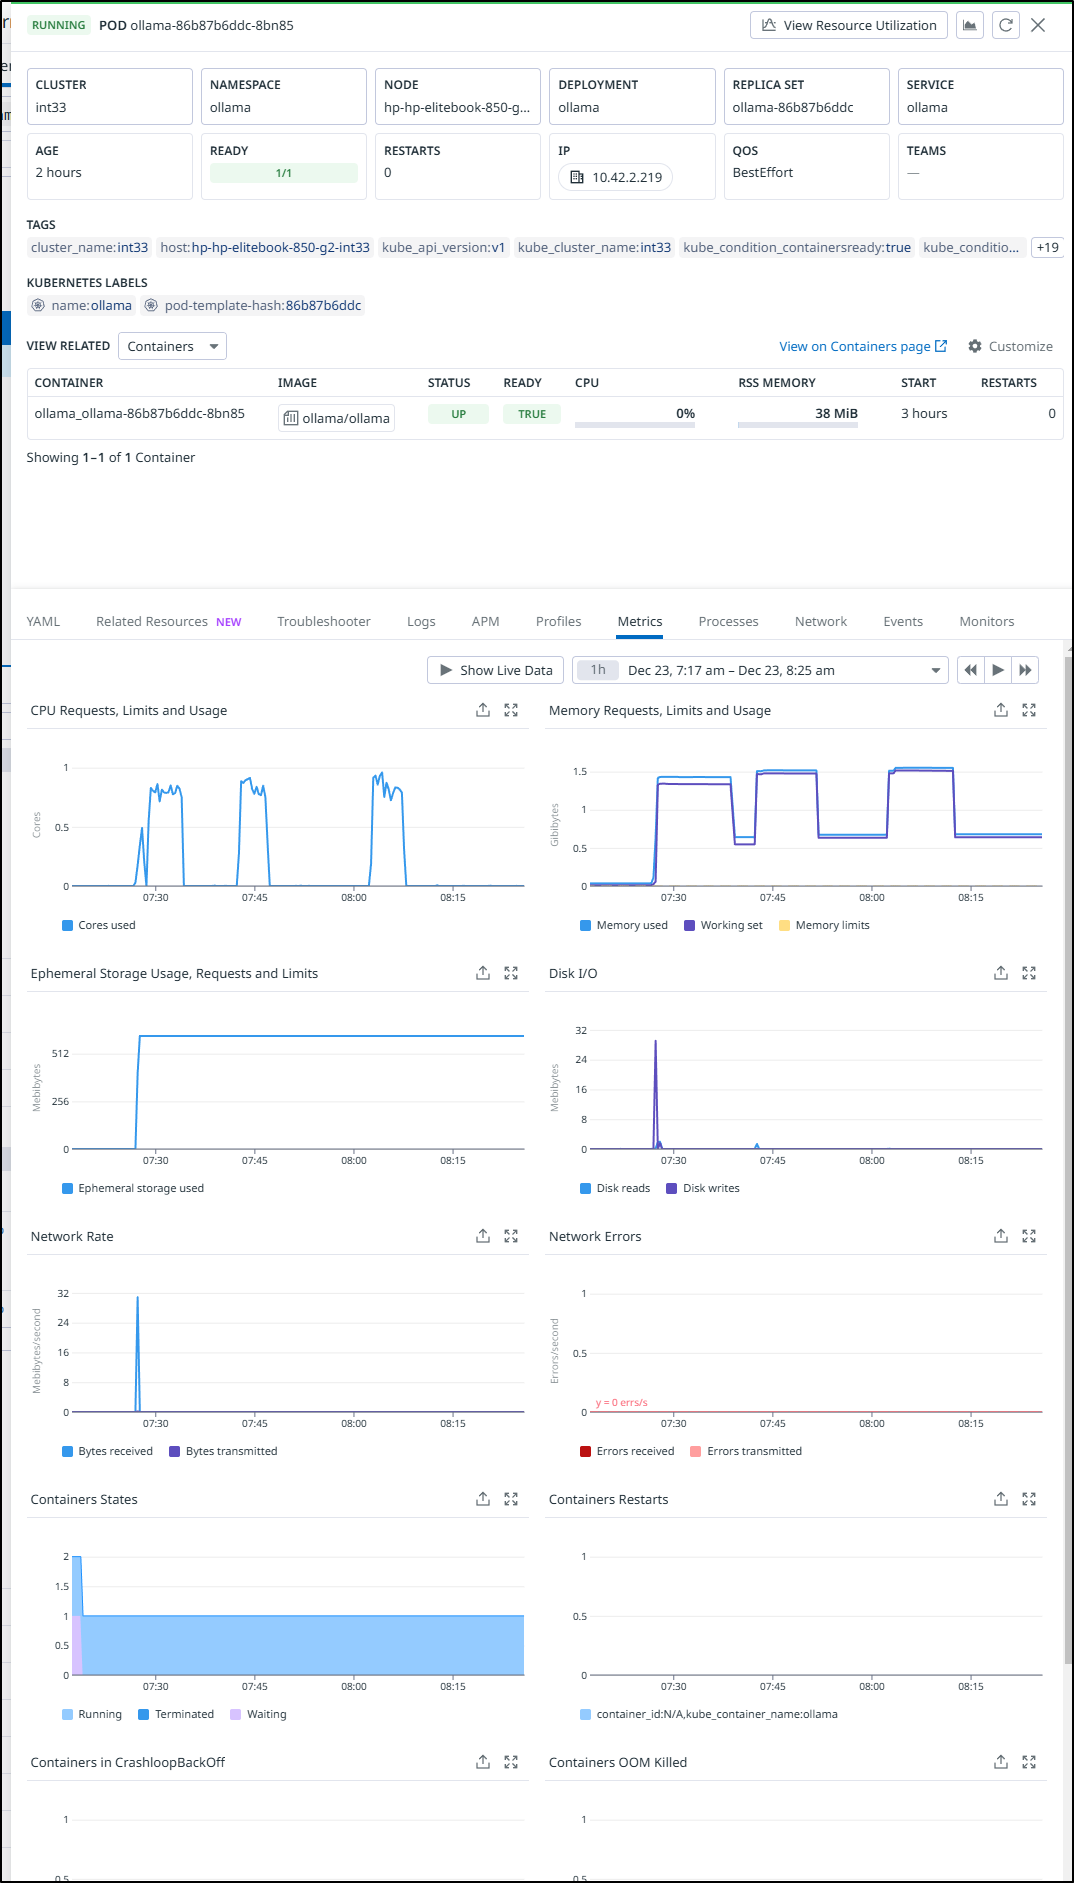This screenshot has width=1074, height=1883.
Task: Expand CPU Requests graph to fullscreen
Action: coord(511,710)
